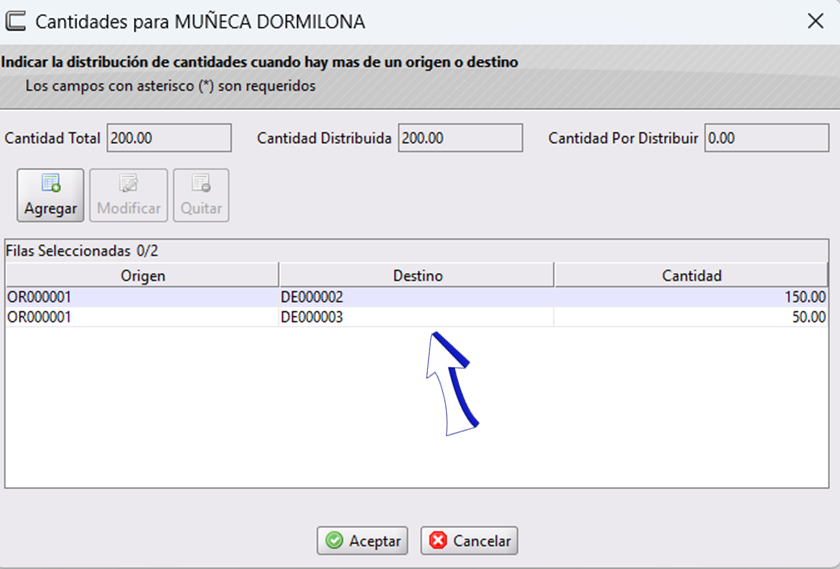The height and width of the screenshot is (569, 840).
Task: Click the red X icon on Cancelar
Action: (x=438, y=541)
